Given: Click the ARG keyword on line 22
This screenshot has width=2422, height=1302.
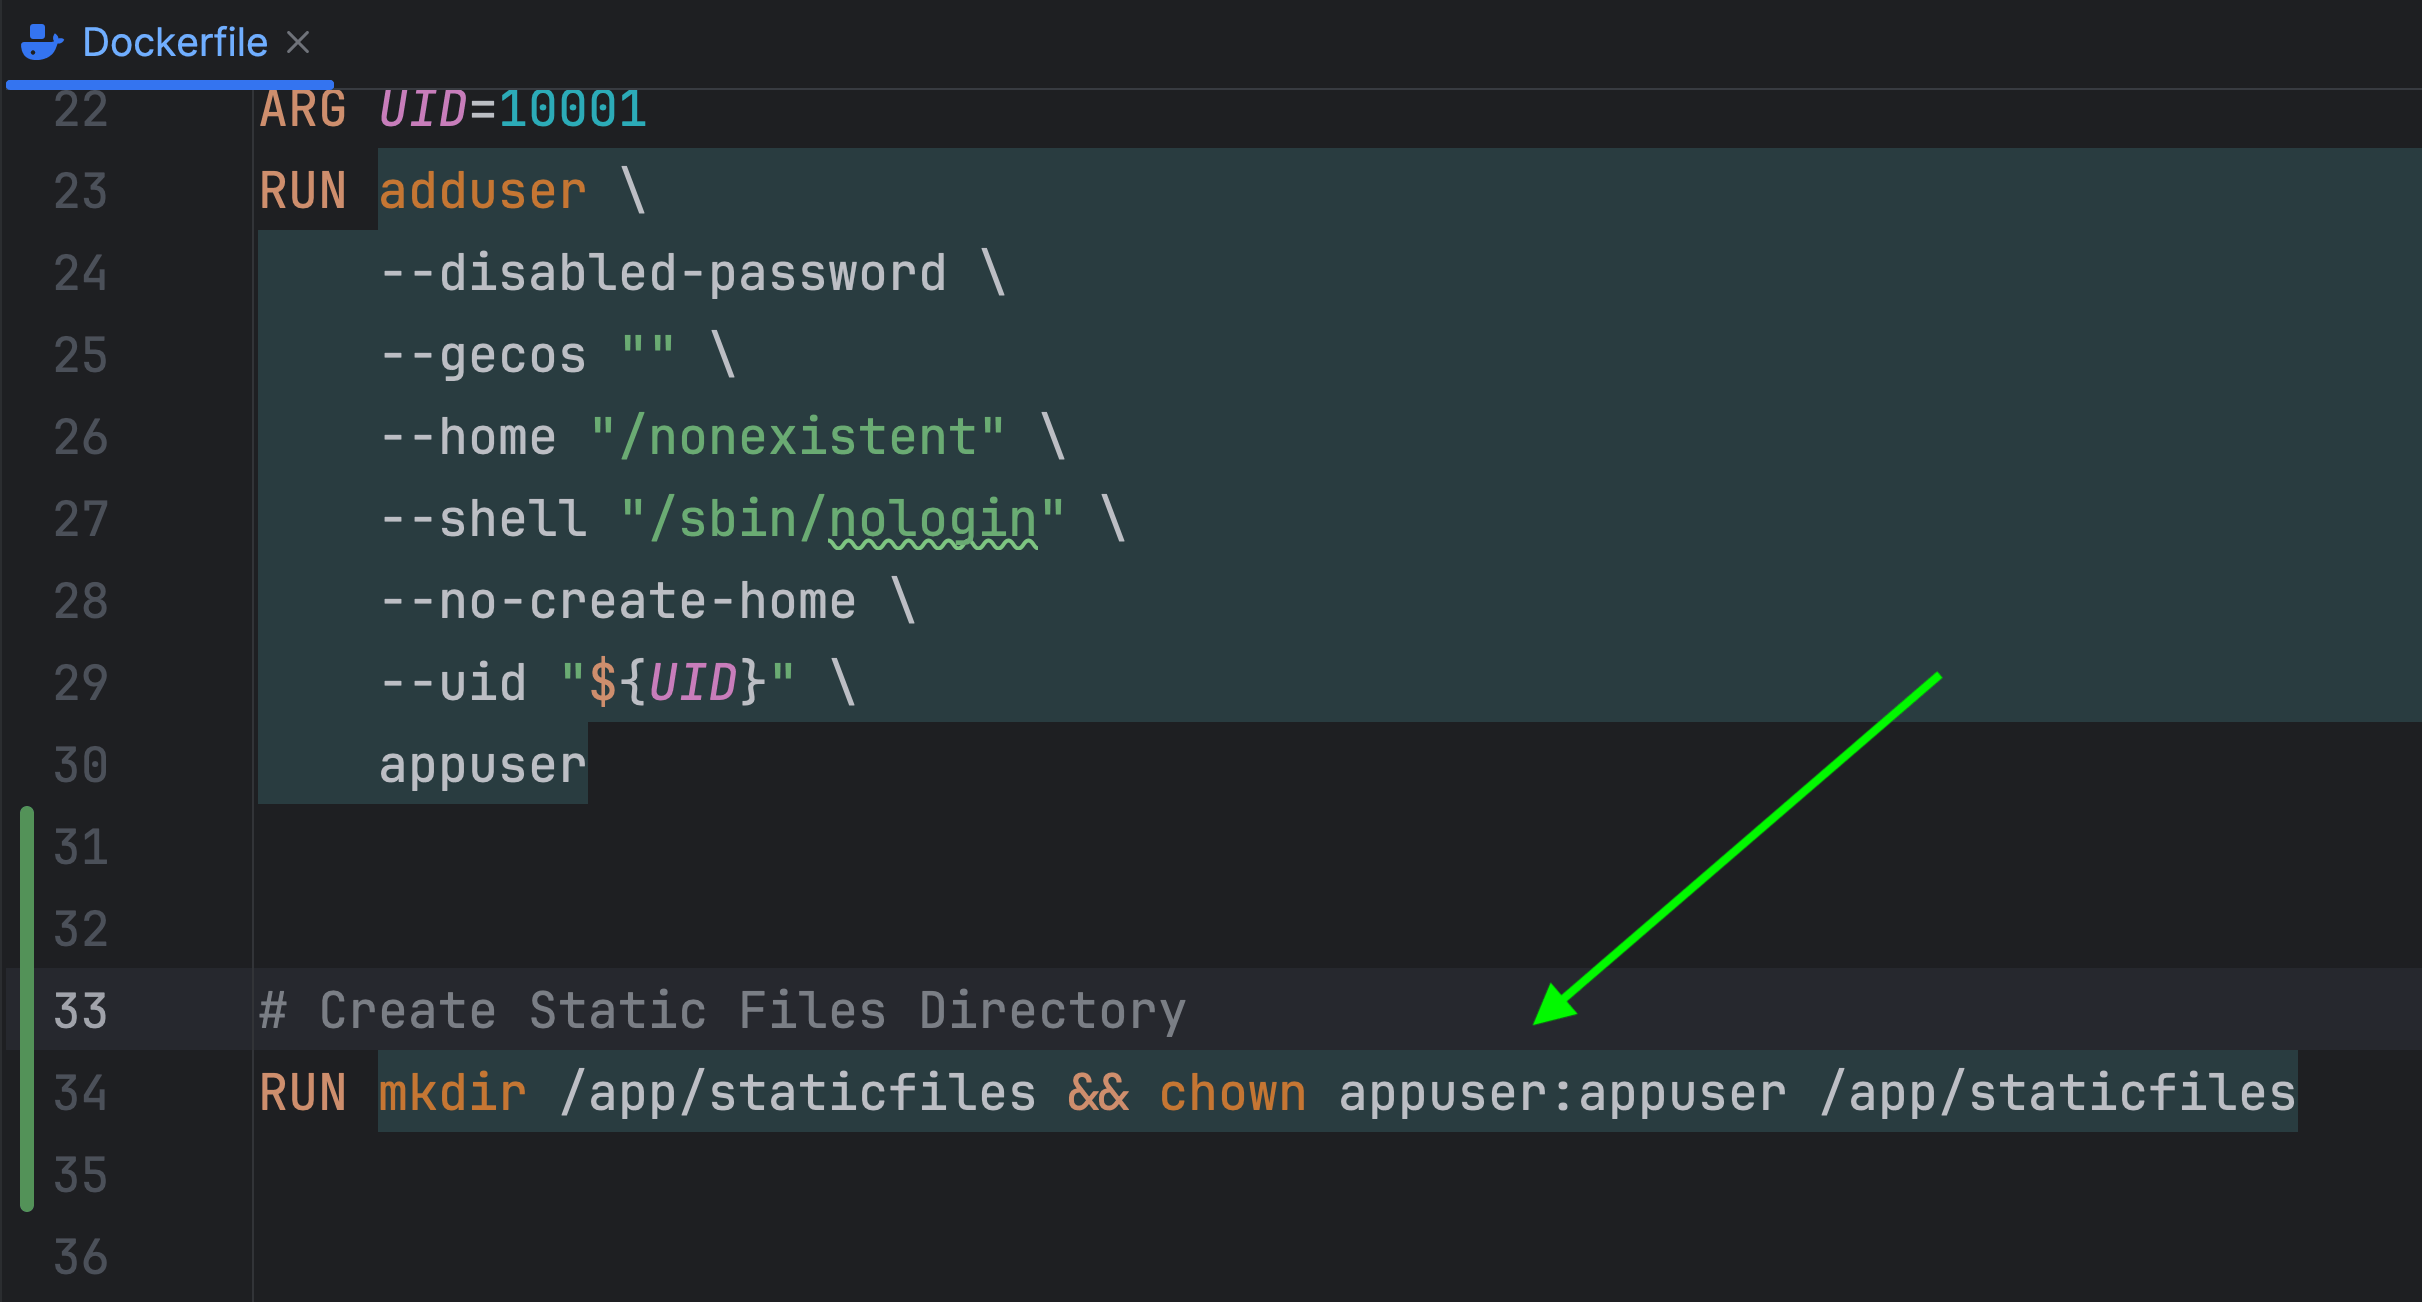Looking at the screenshot, I should coord(302,109).
